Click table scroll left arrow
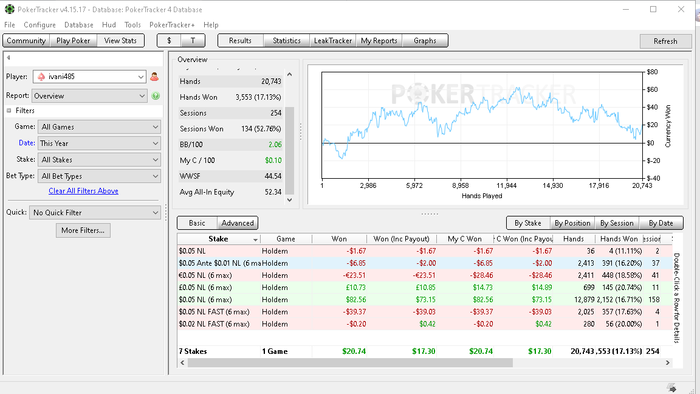Viewport: 700px width, 394px height. point(182,363)
